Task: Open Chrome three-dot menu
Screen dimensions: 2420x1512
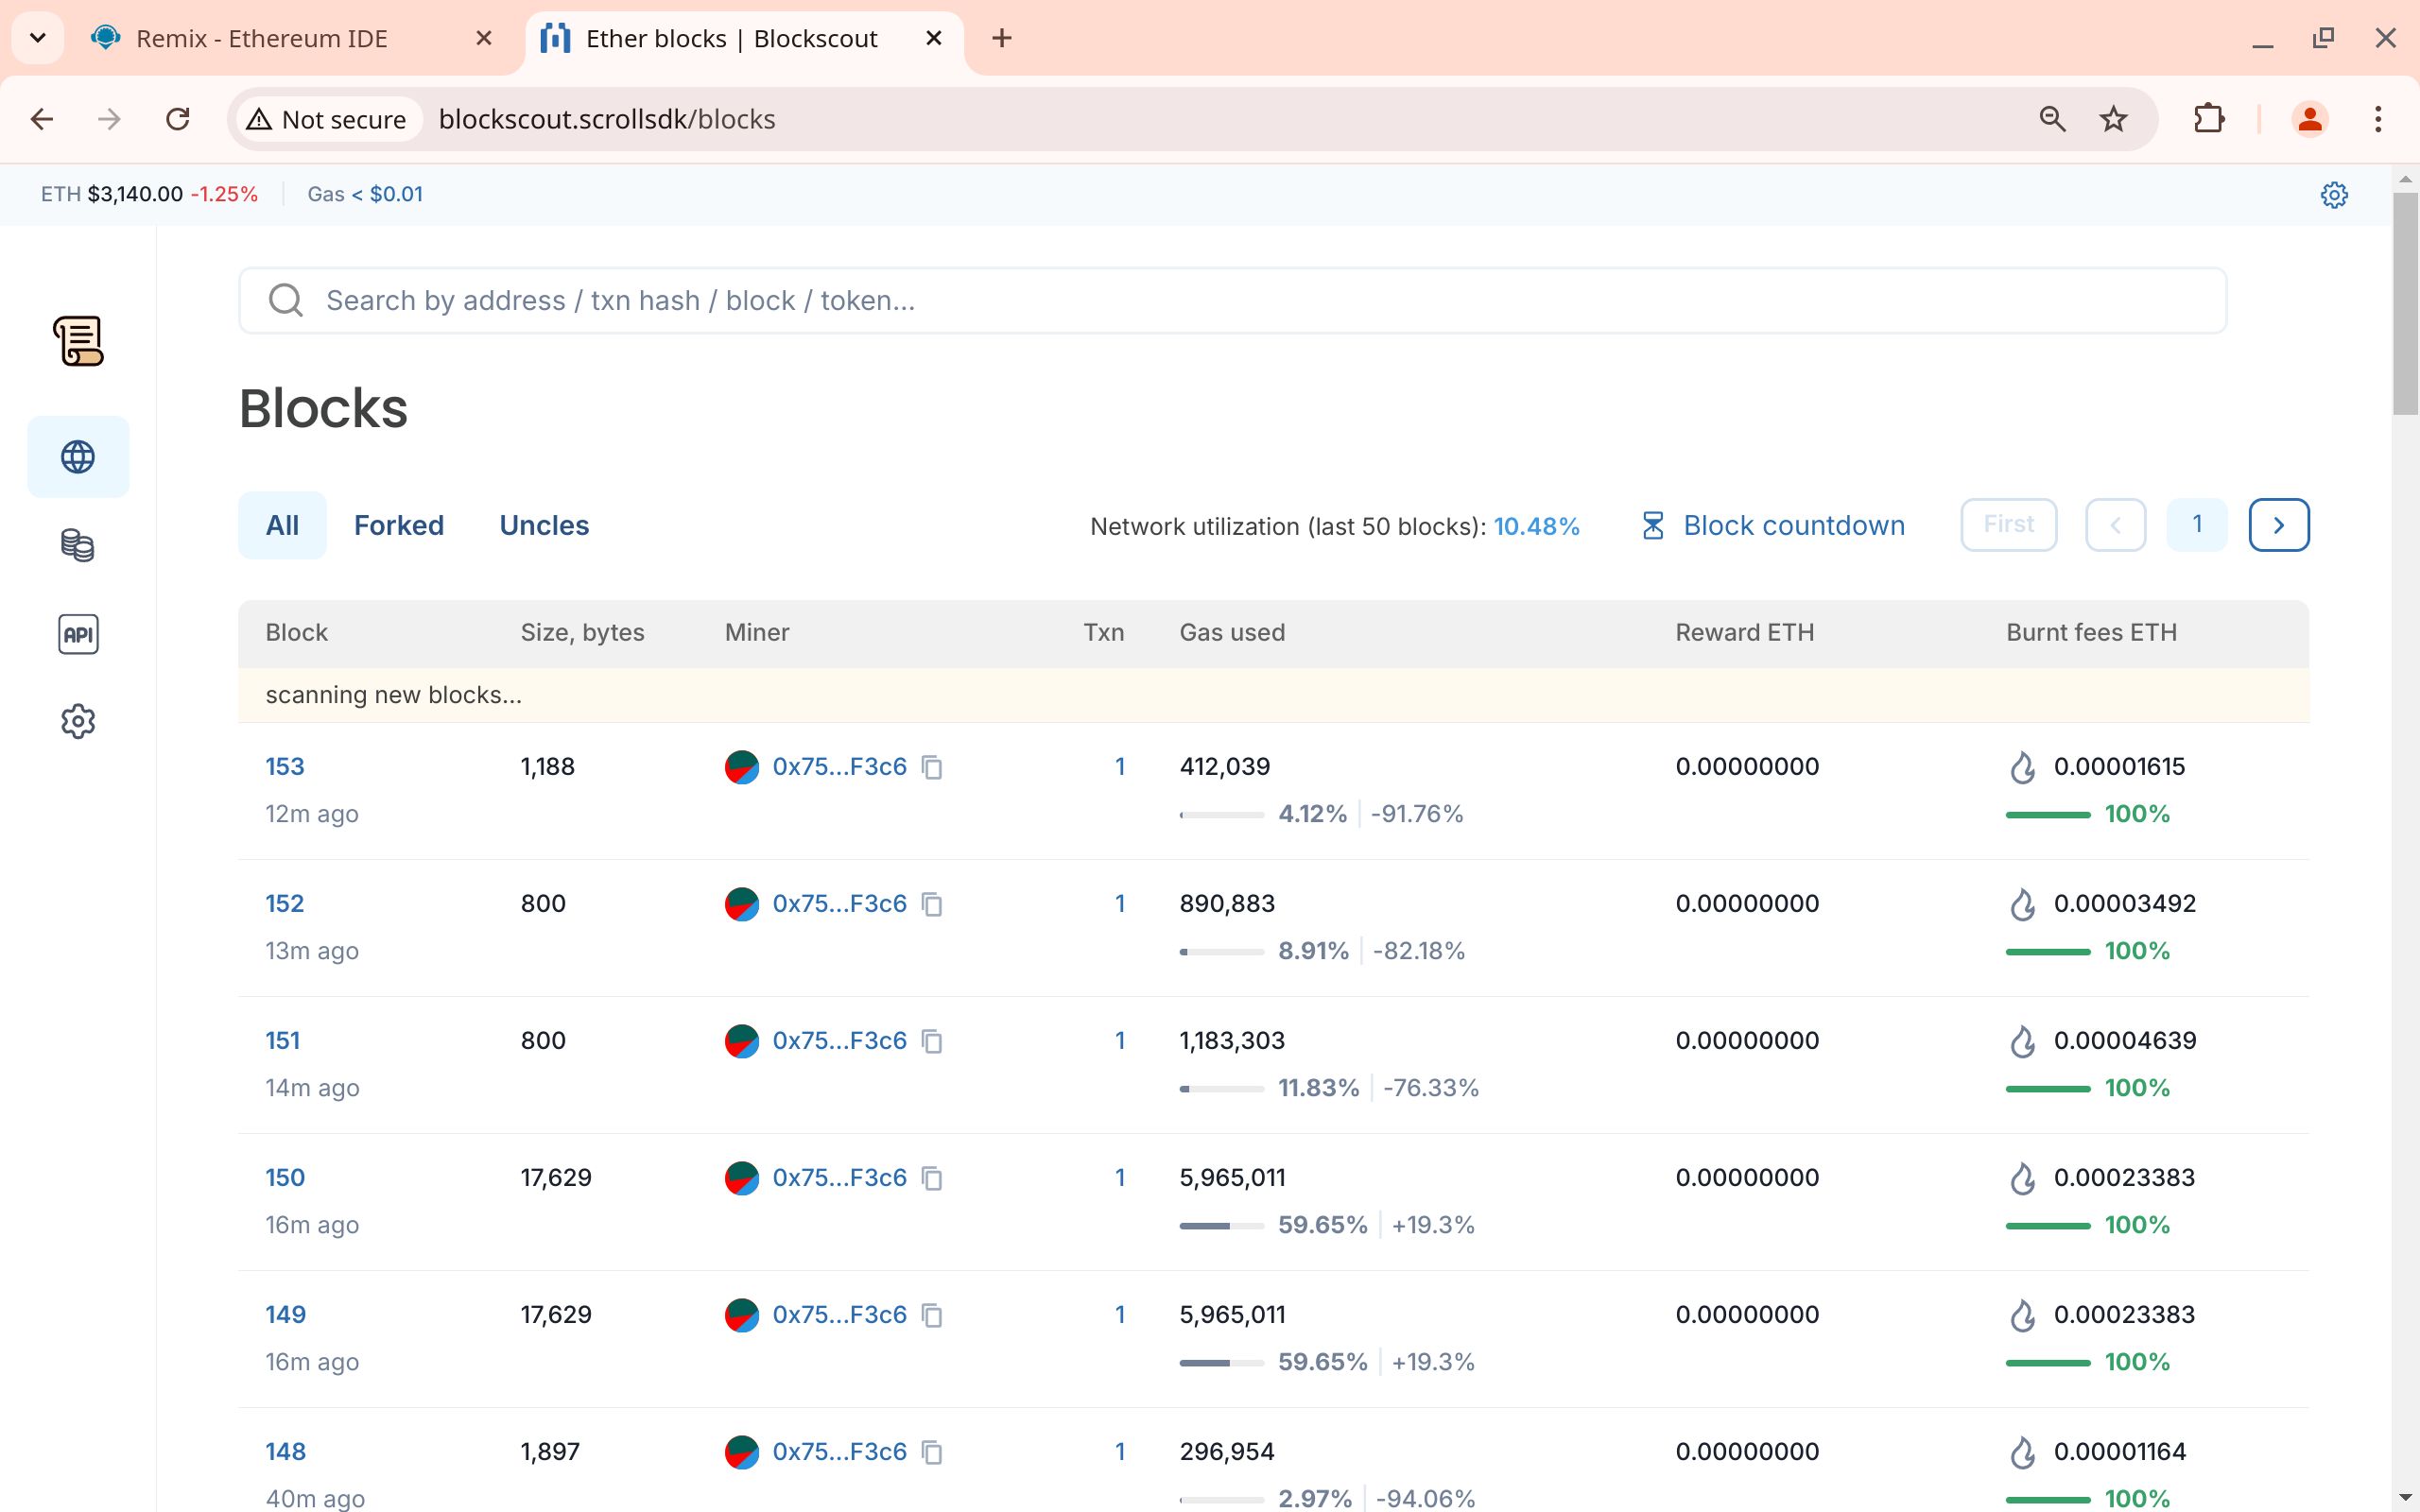Action: click(x=2378, y=119)
